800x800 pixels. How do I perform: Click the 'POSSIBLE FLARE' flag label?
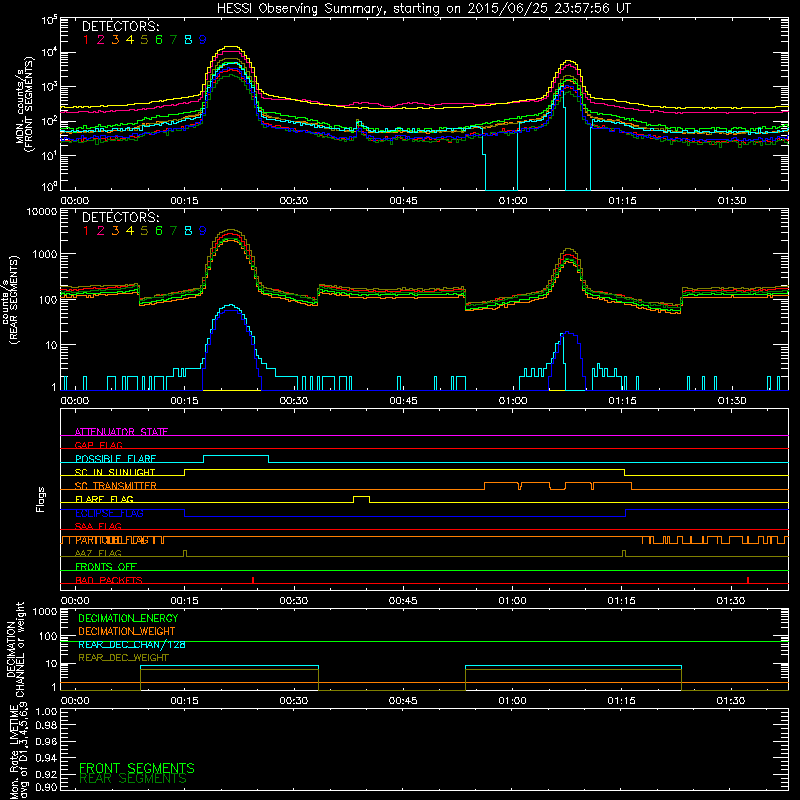pyautogui.click(x=115, y=459)
